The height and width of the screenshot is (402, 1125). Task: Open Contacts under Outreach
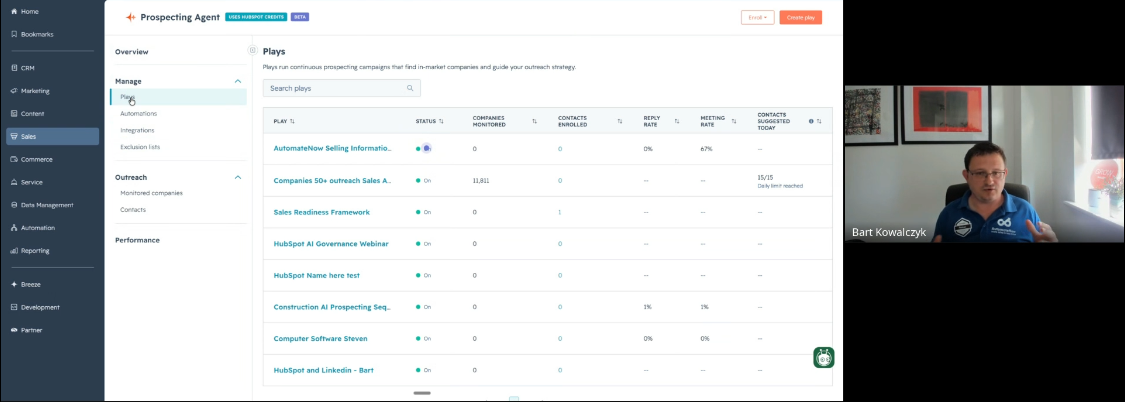click(133, 210)
